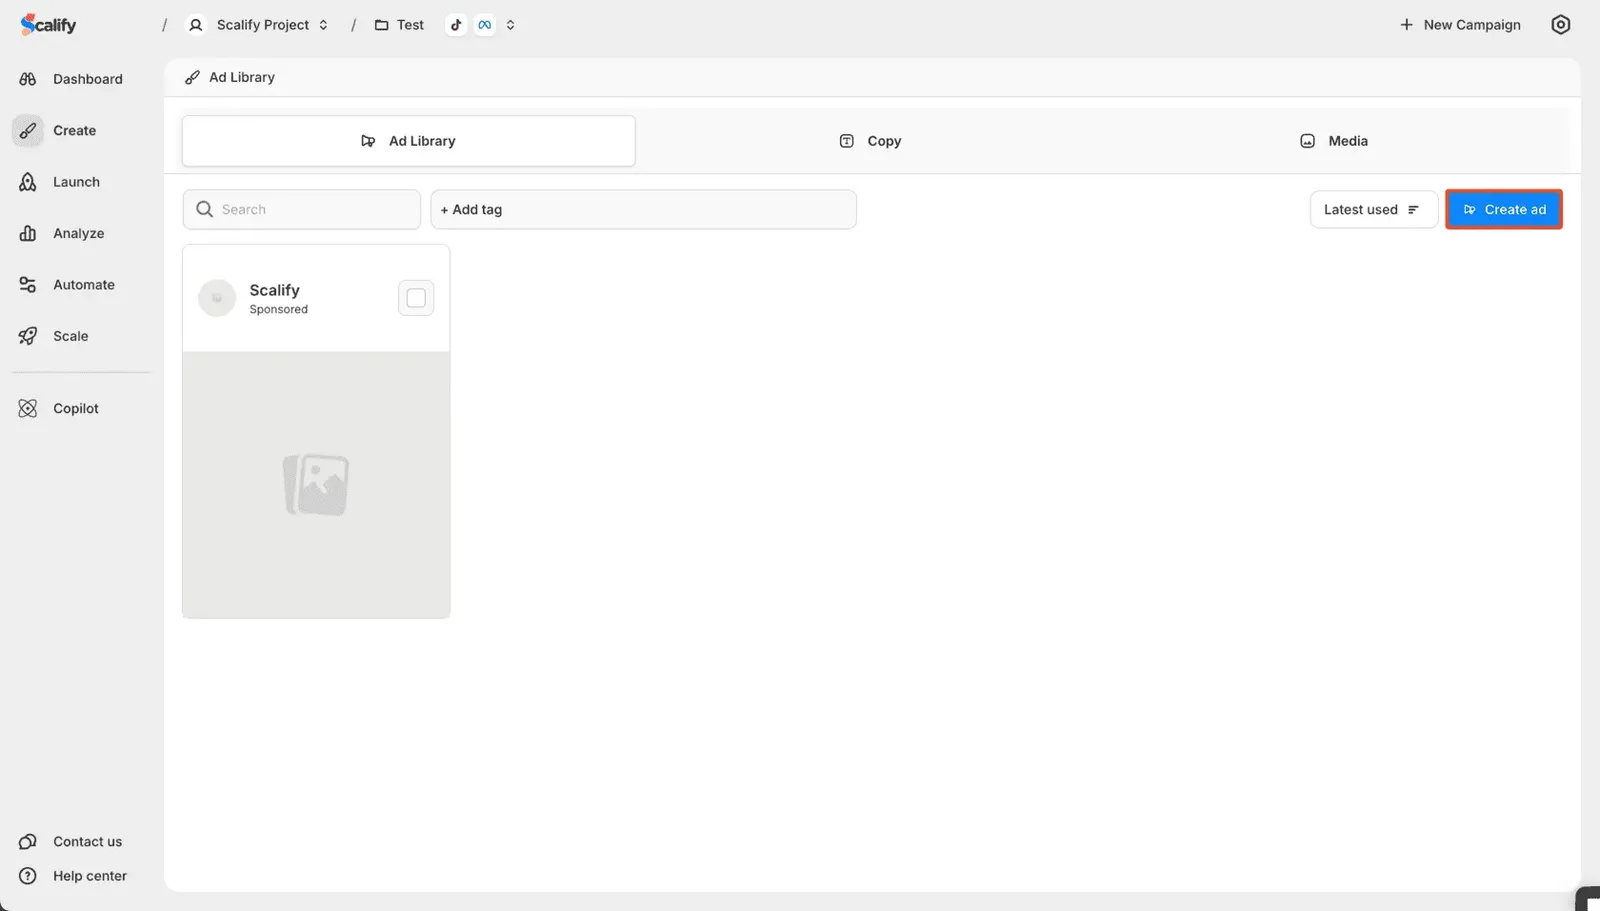The width and height of the screenshot is (1600, 911).
Task: Open the platform selector chevron
Action: [510, 24]
